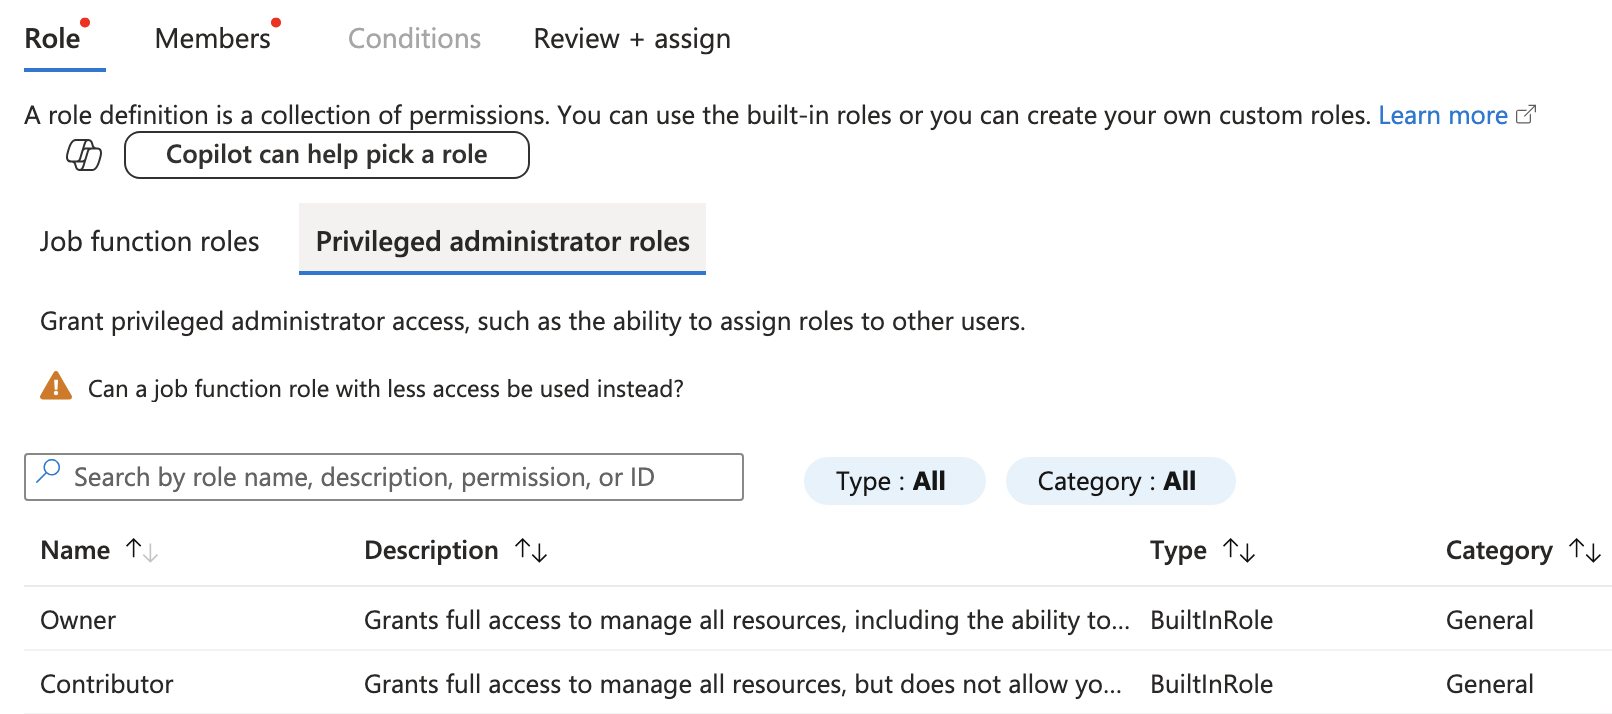1612x714 pixels.
Task: Select the Owner role row
Action: pos(817,619)
